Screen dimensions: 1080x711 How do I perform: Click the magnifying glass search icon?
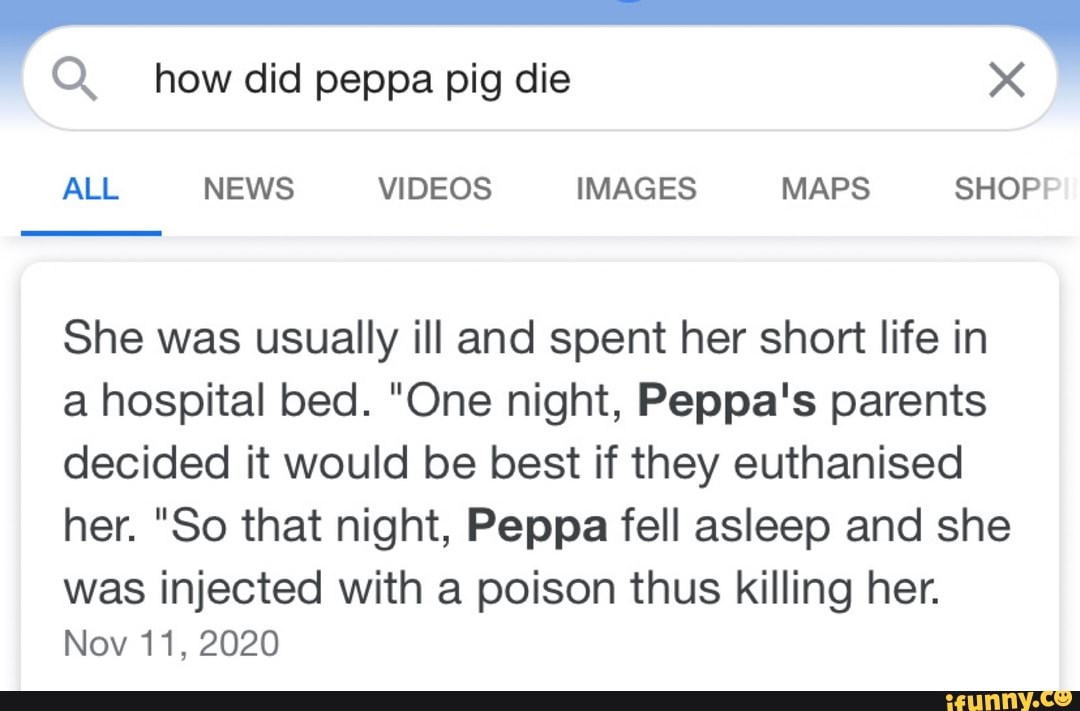coord(74,77)
